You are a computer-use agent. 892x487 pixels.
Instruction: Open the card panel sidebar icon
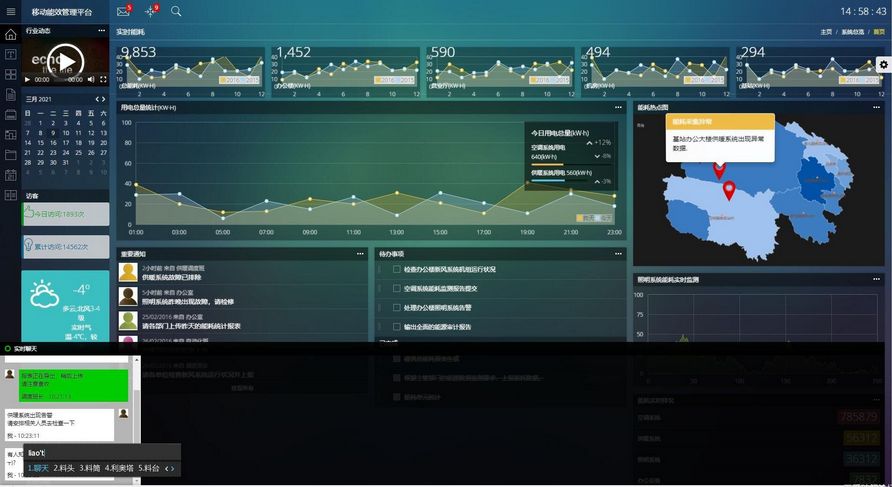pyautogui.click(x=10, y=114)
